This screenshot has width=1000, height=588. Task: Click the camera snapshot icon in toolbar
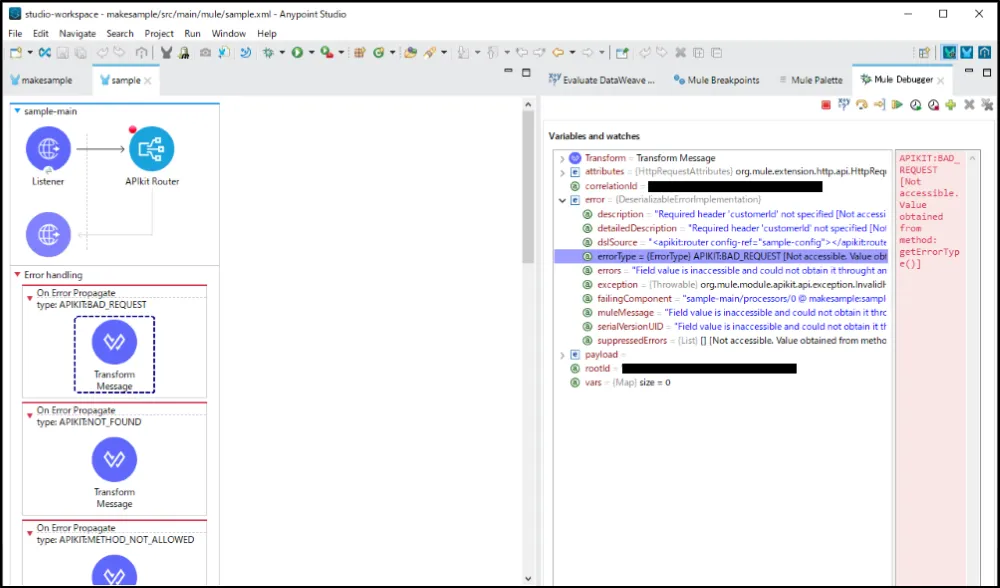tap(205, 53)
